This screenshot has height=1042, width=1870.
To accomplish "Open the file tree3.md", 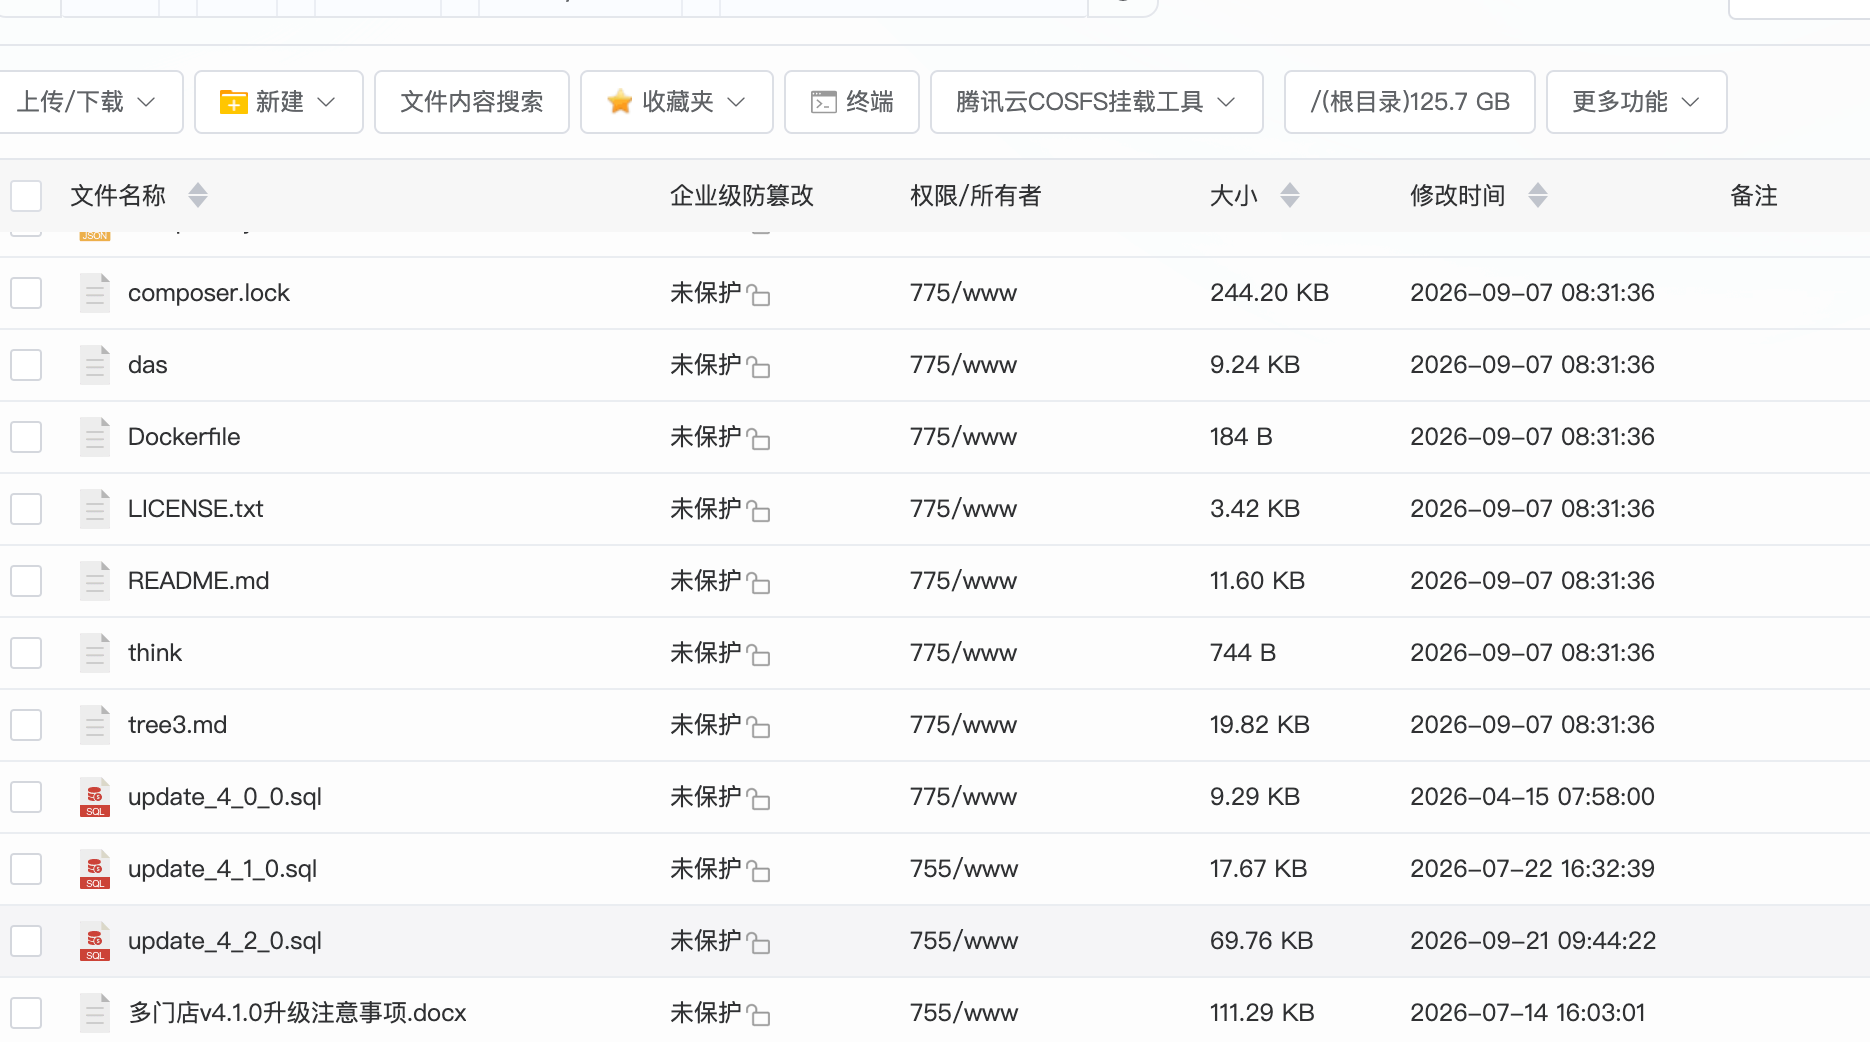I will pyautogui.click(x=178, y=725).
